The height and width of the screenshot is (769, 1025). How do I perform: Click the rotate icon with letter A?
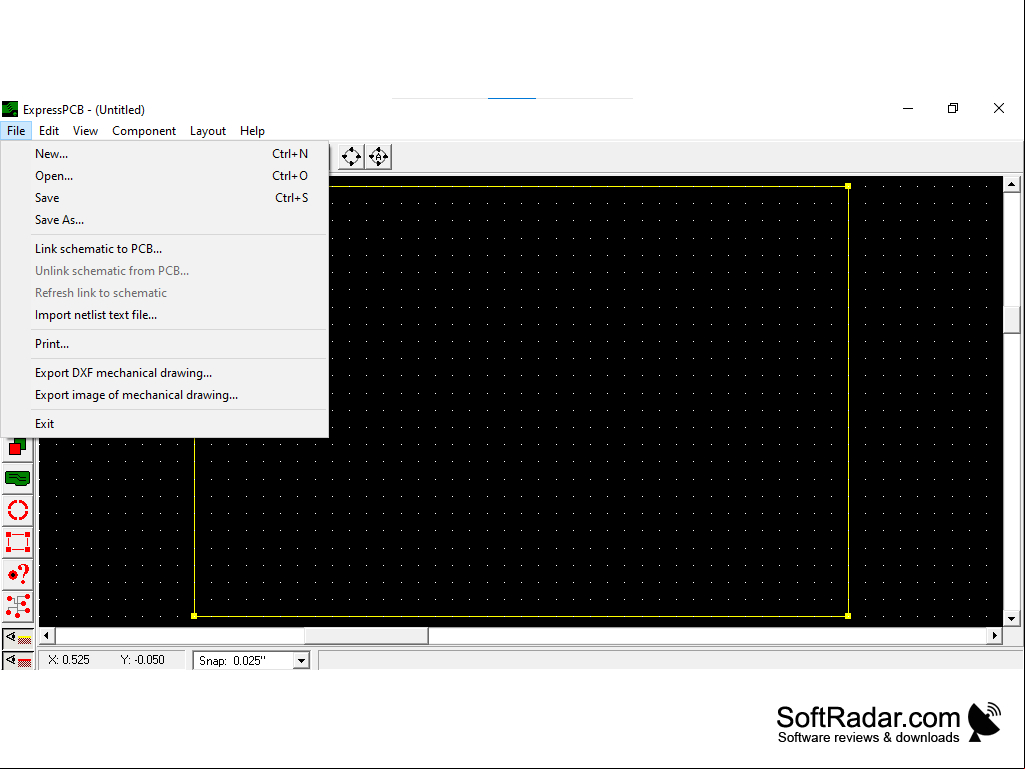[378, 157]
